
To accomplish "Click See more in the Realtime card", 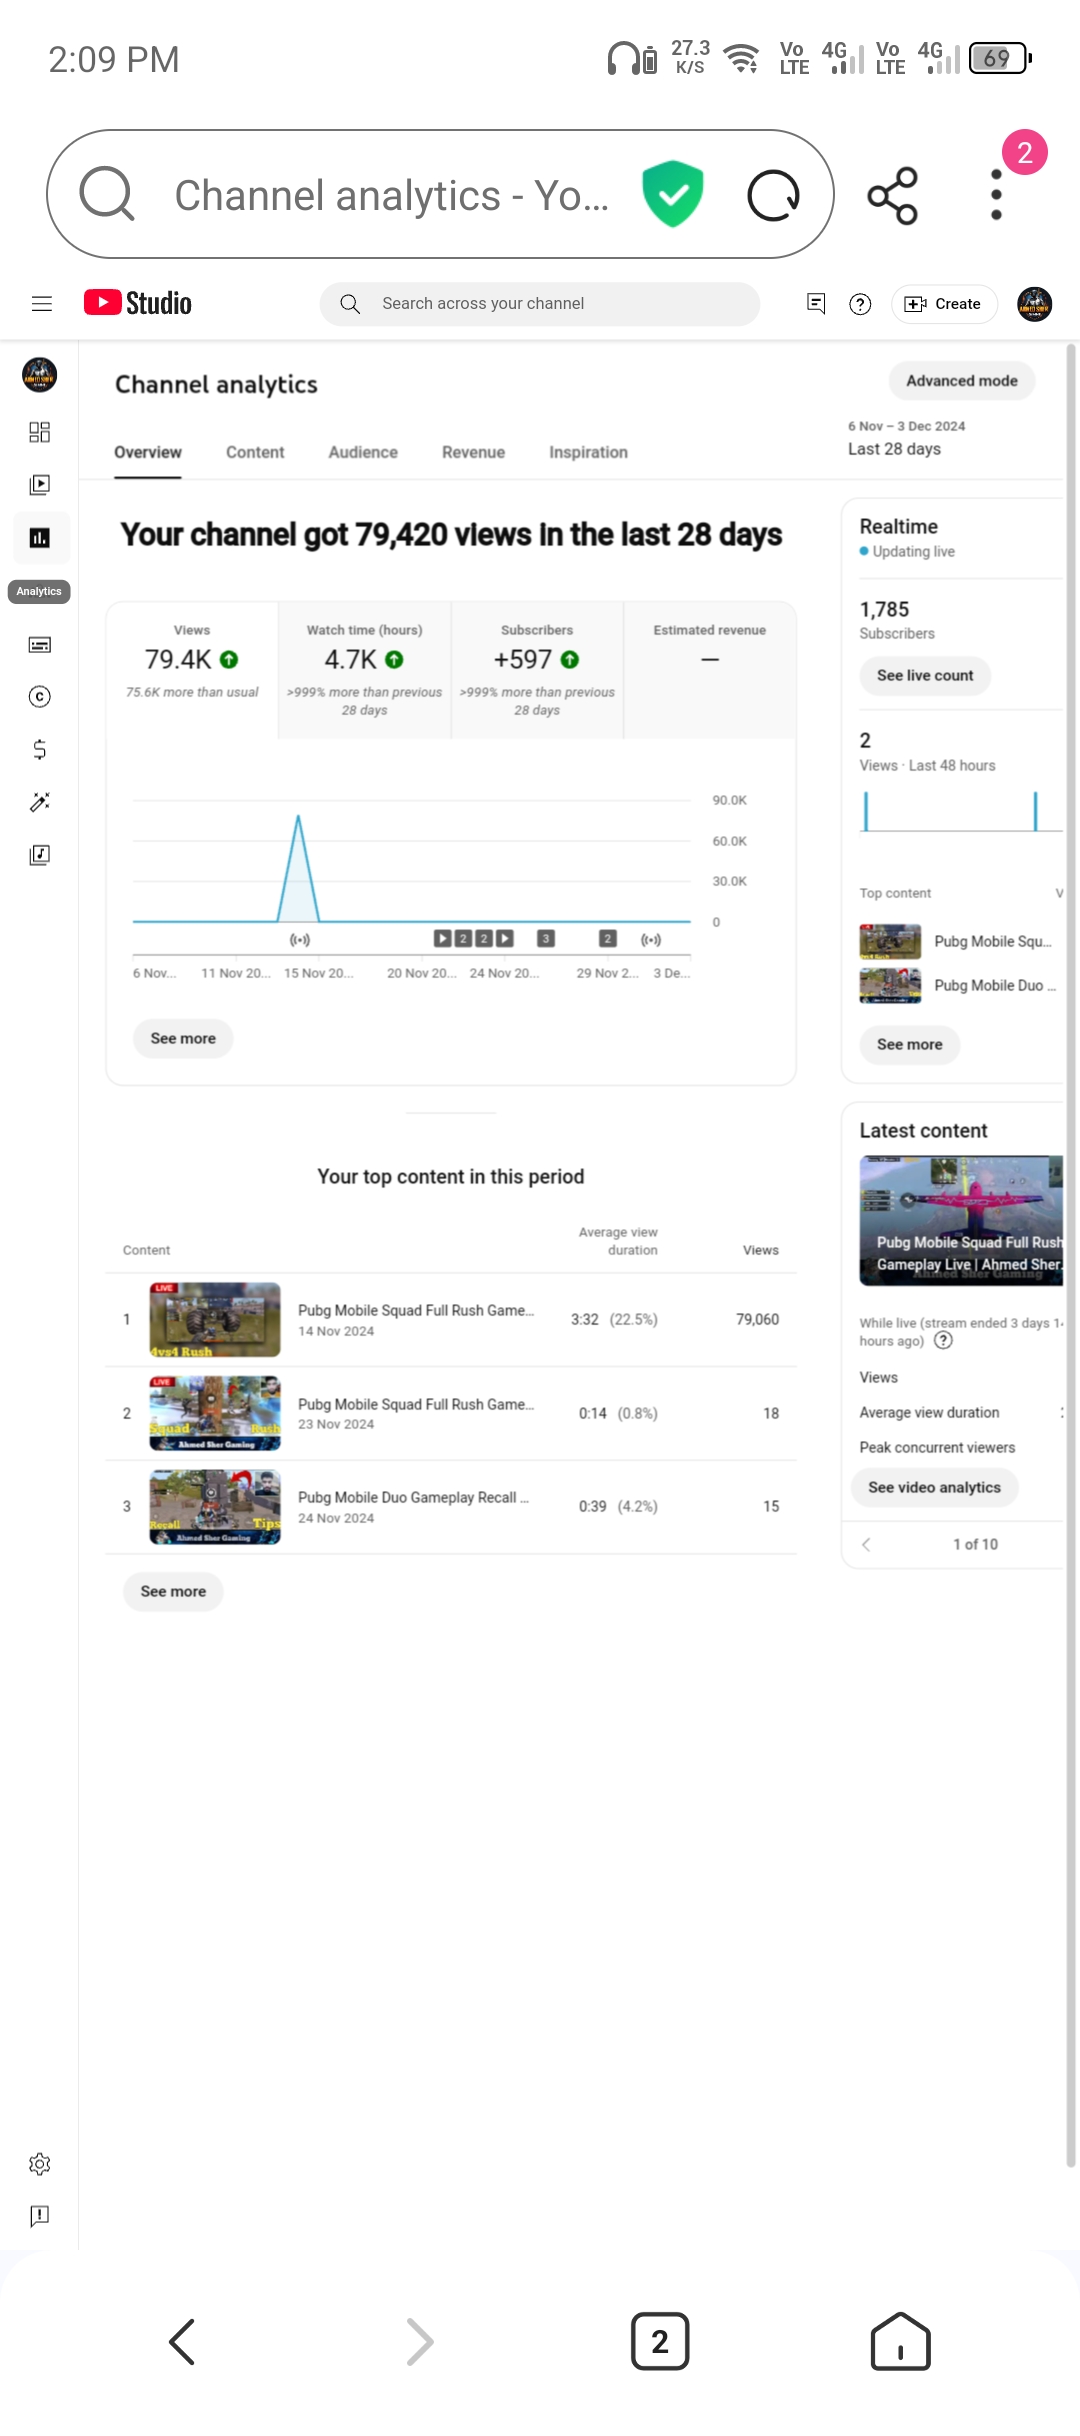I will (909, 1045).
